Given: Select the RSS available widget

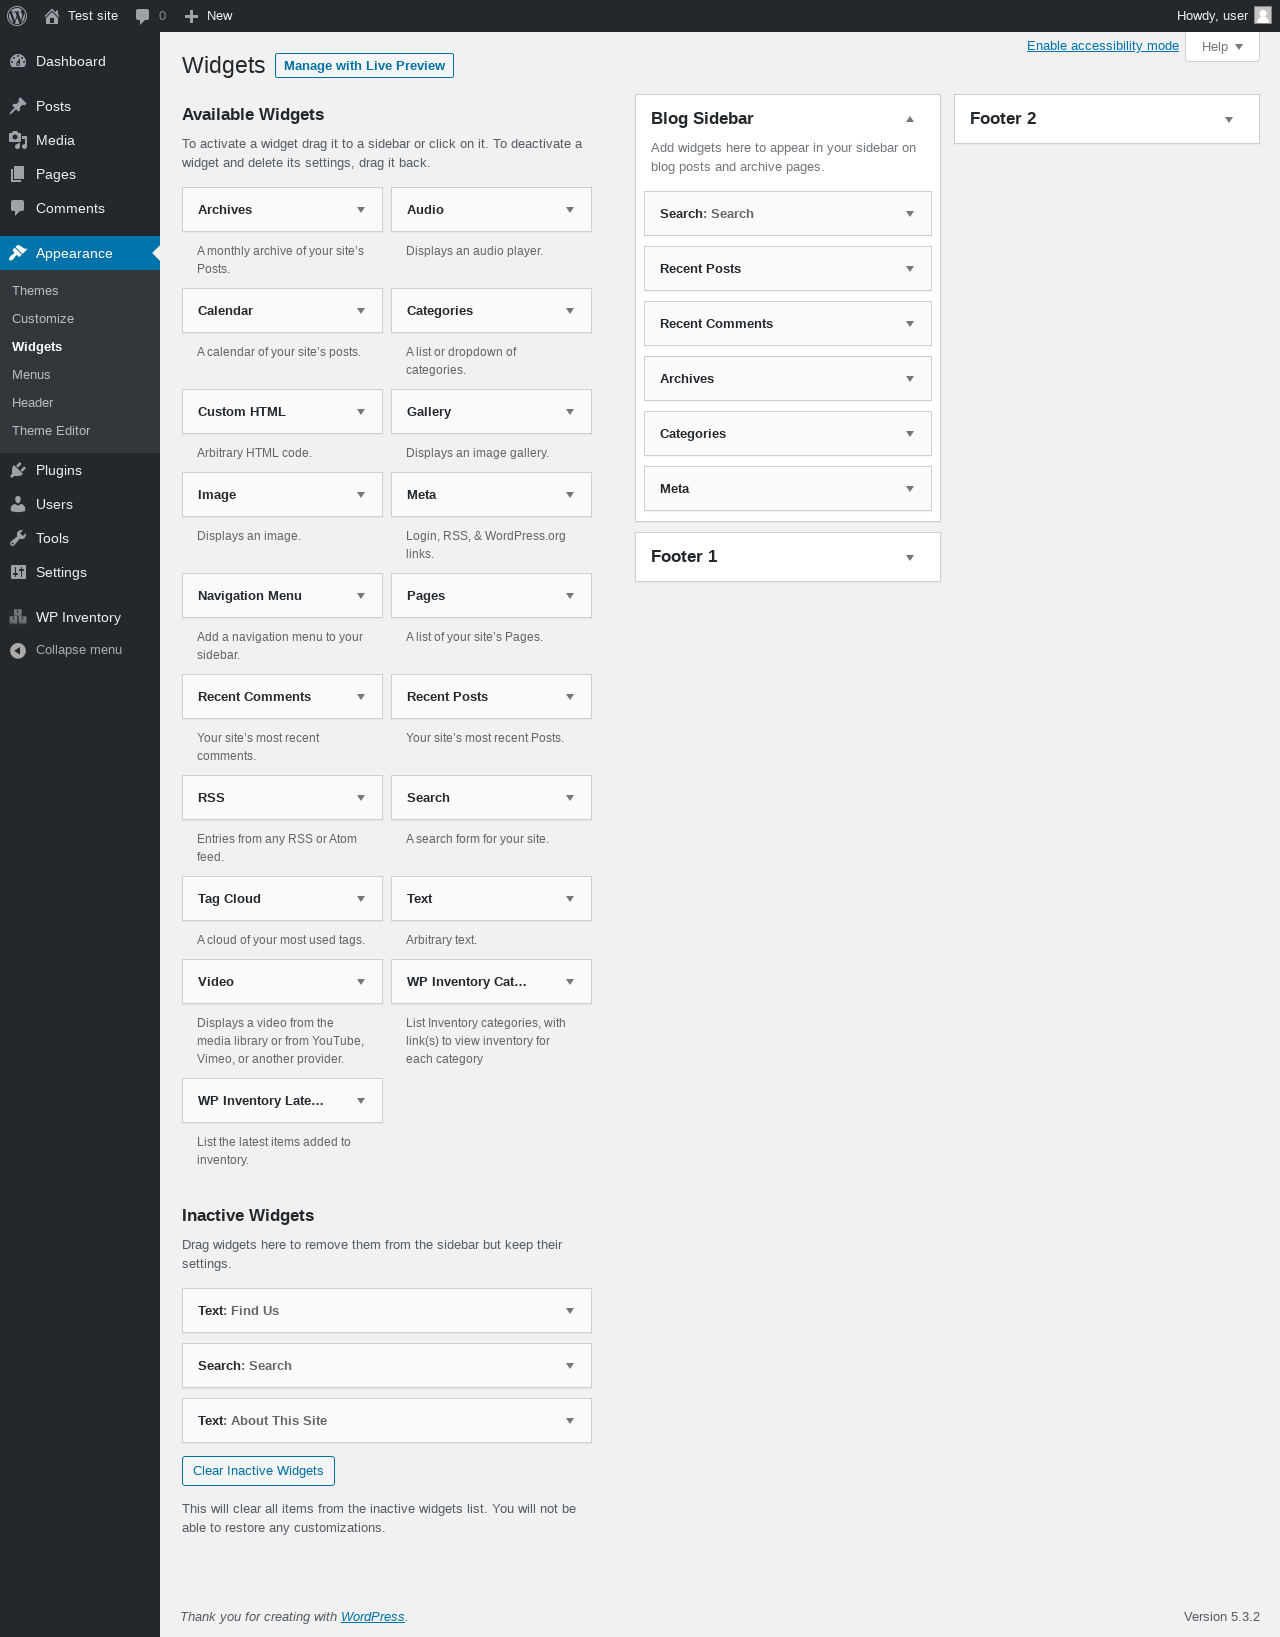Looking at the screenshot, I should click(282, 798).
